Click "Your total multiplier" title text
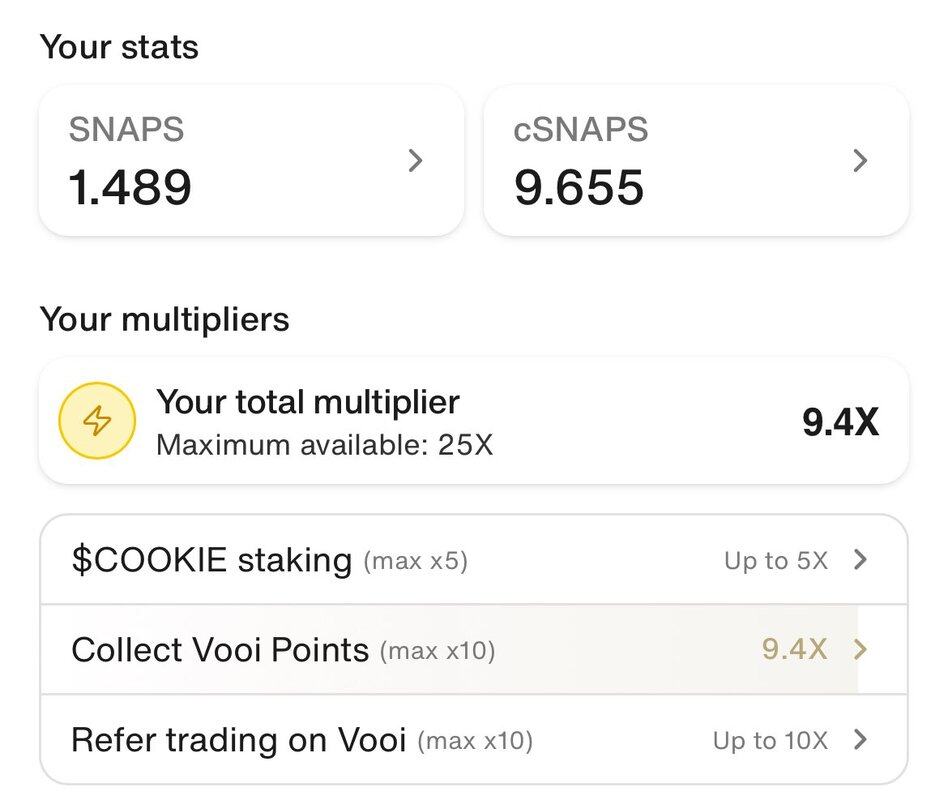 click(308, 402)
